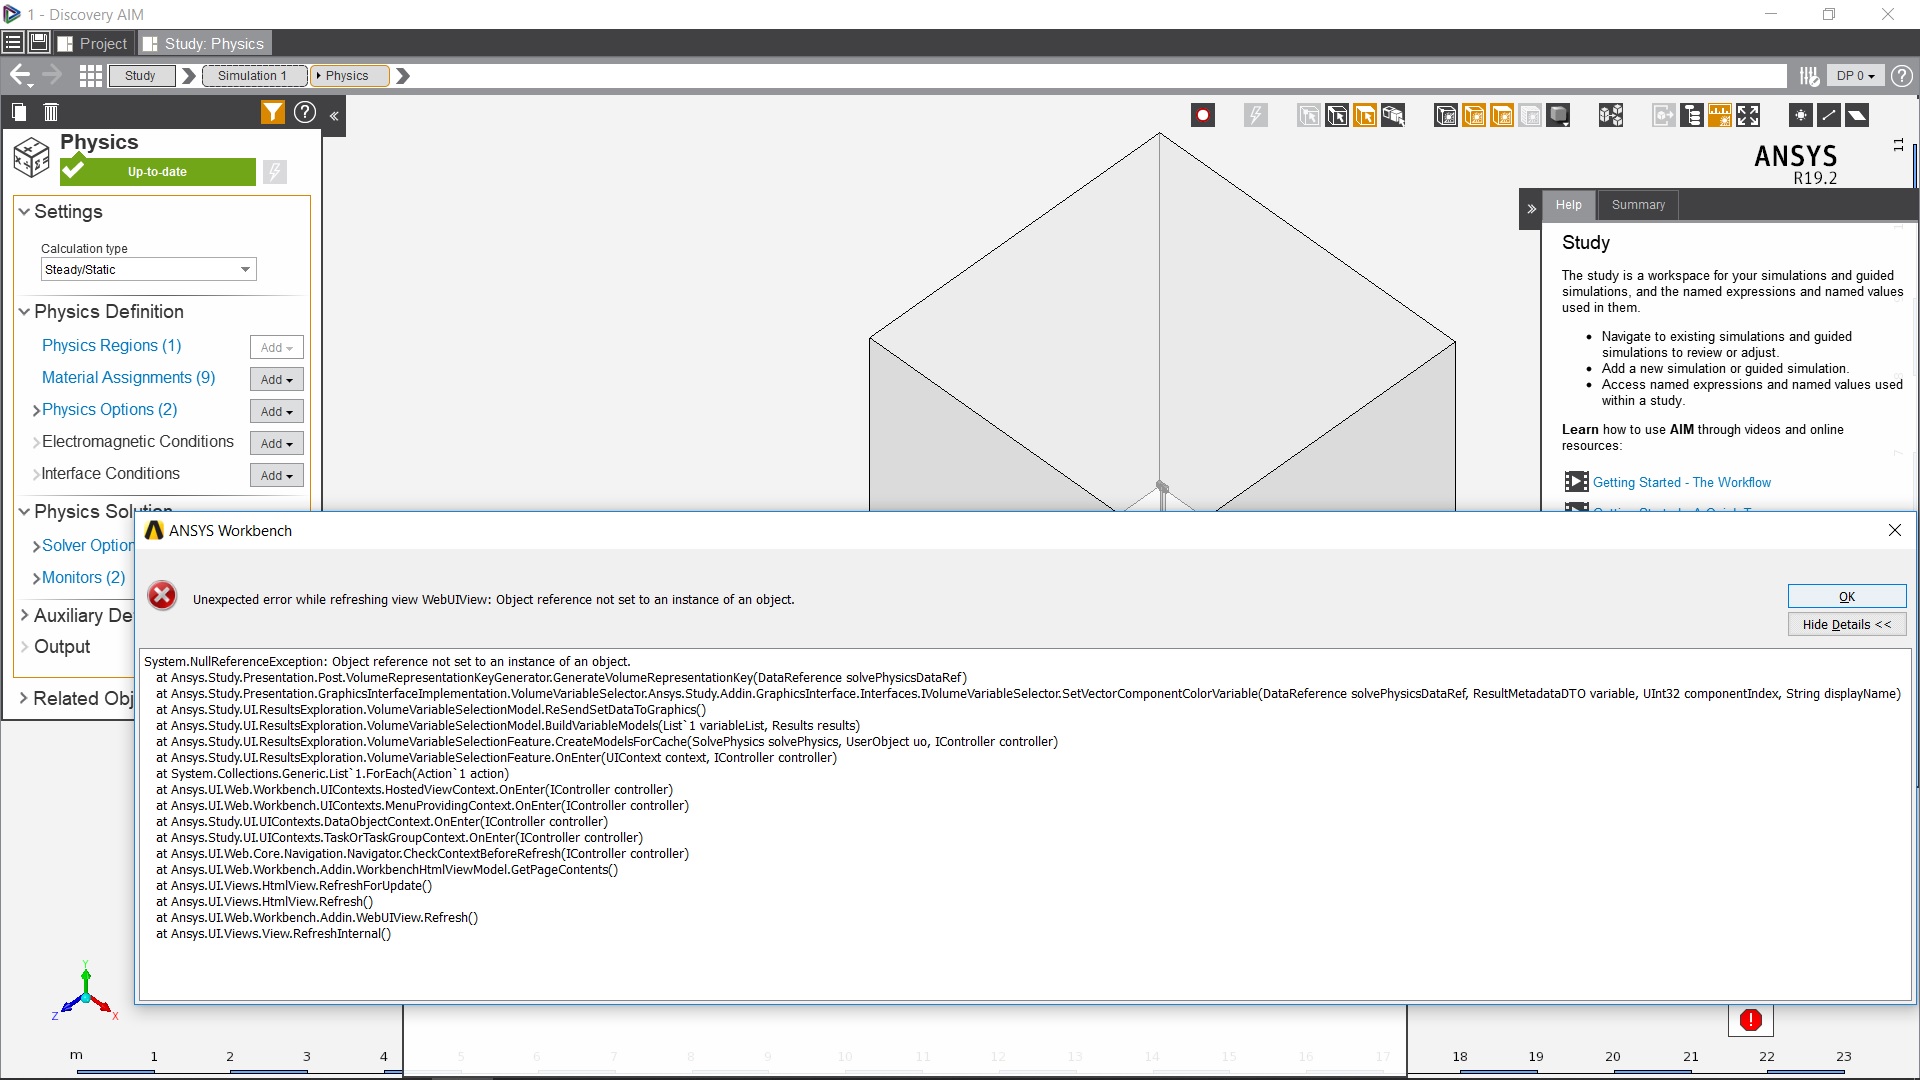Click the red record button in viewport toolbar

[x=1203, y=115]
